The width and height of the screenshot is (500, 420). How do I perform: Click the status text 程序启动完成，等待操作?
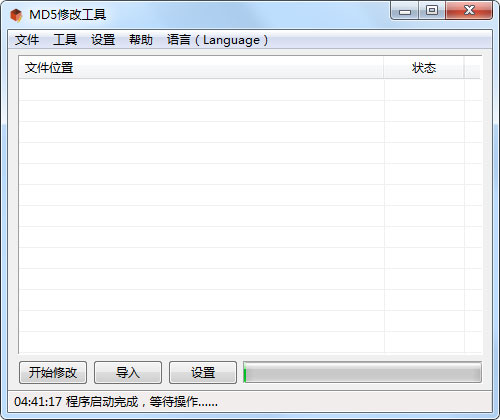point(142,402)
